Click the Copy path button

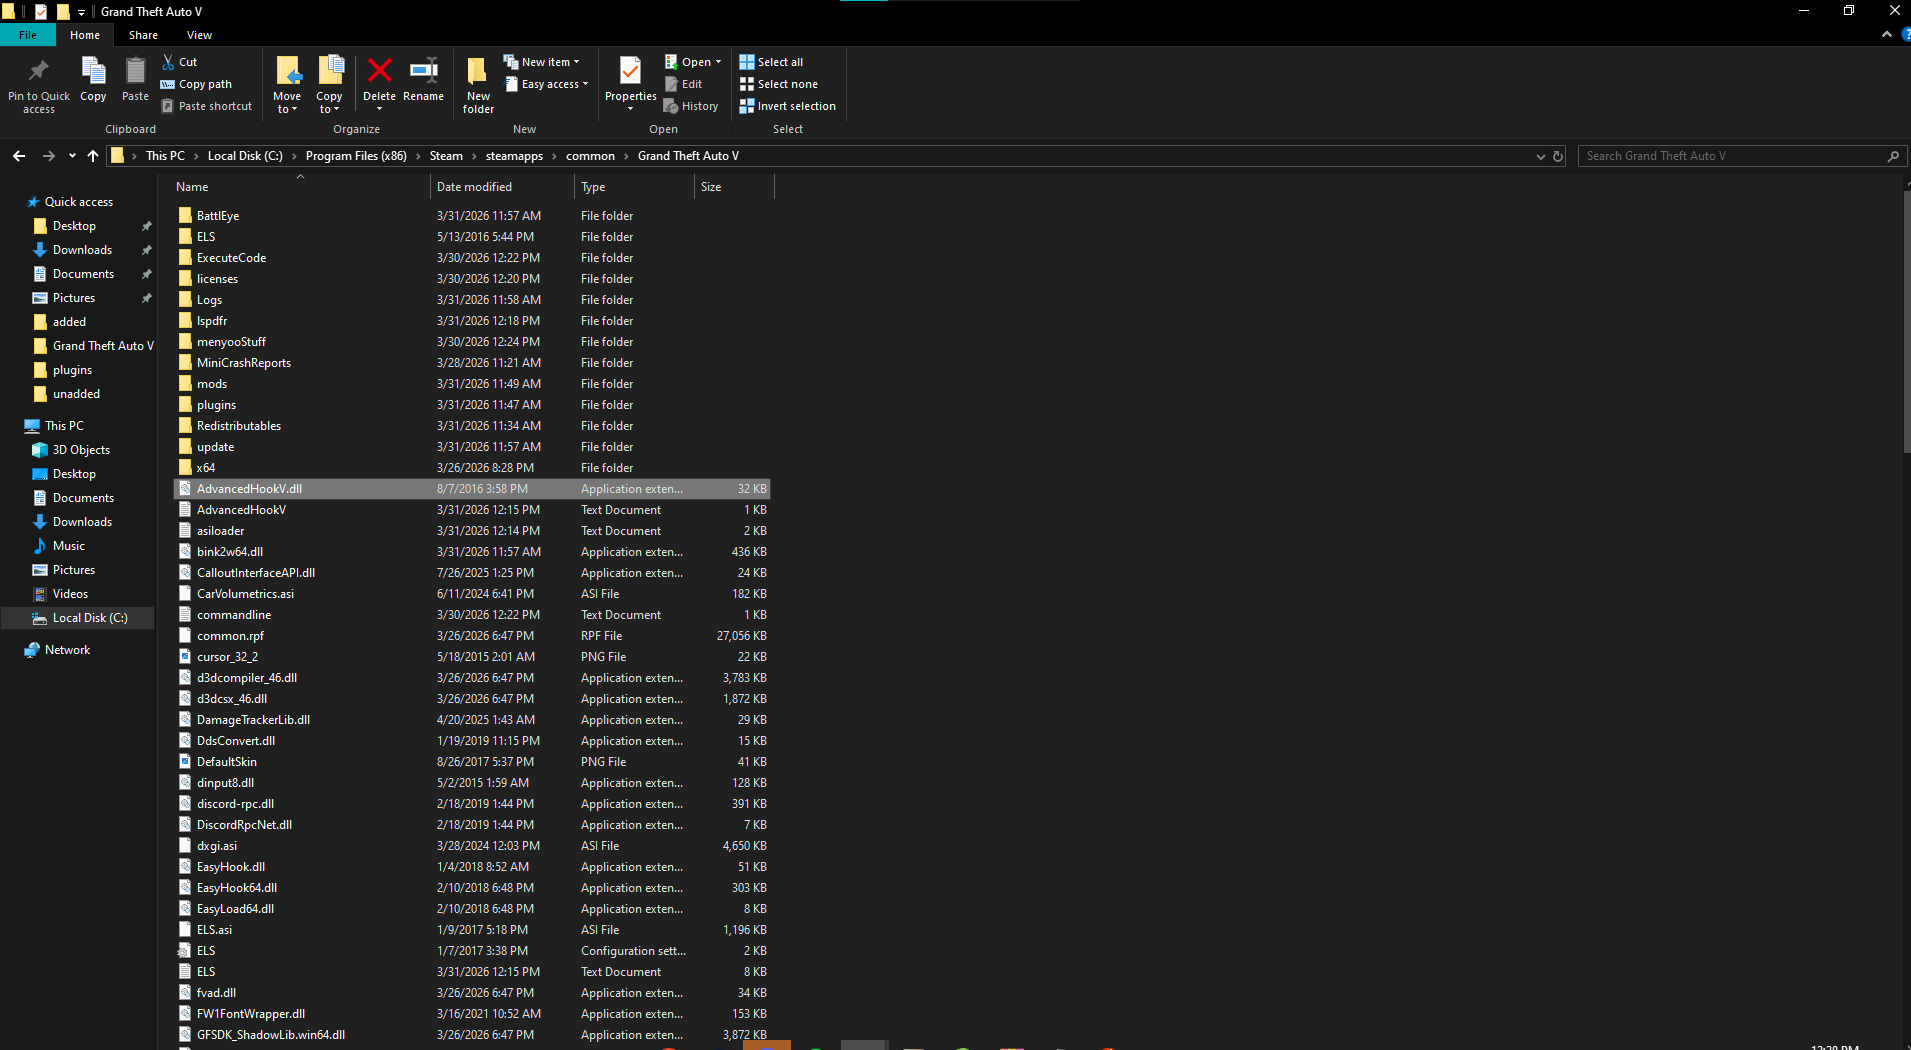[x=197, y=84]
